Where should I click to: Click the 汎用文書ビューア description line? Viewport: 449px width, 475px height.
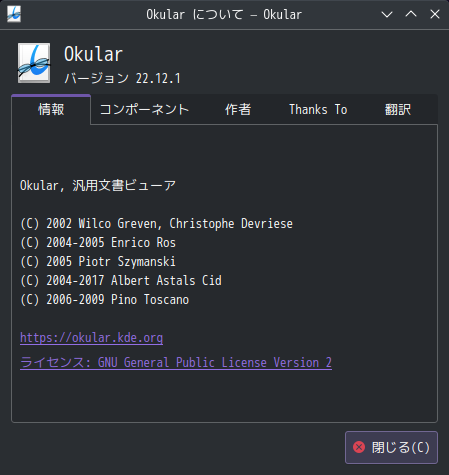click(x=98, y=186)
